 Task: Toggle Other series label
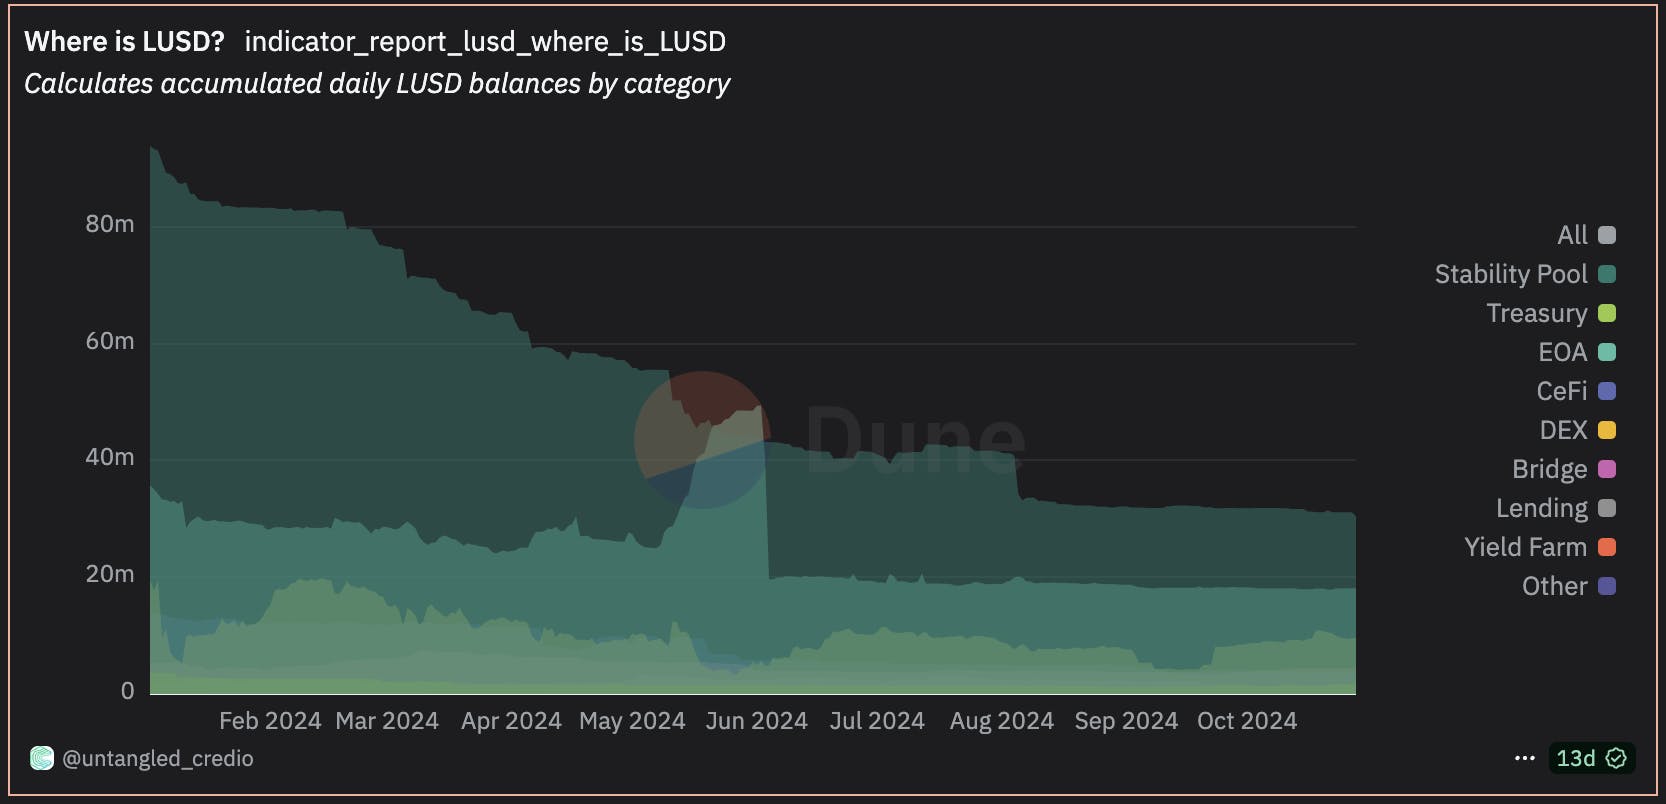pos(1555,586)
